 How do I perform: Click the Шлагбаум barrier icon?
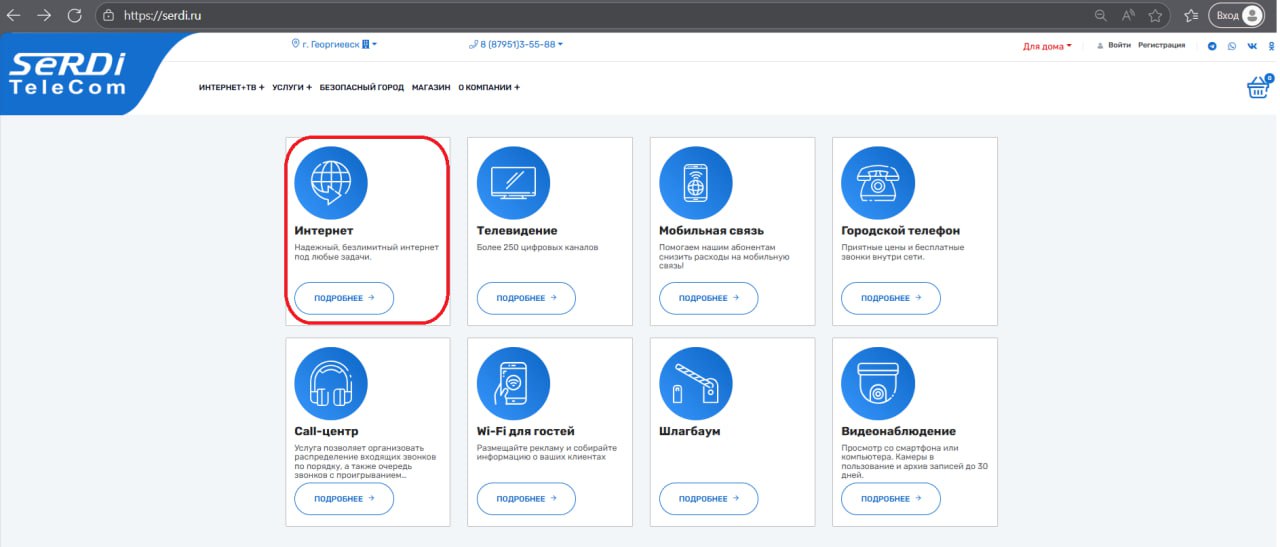[695, 383]
